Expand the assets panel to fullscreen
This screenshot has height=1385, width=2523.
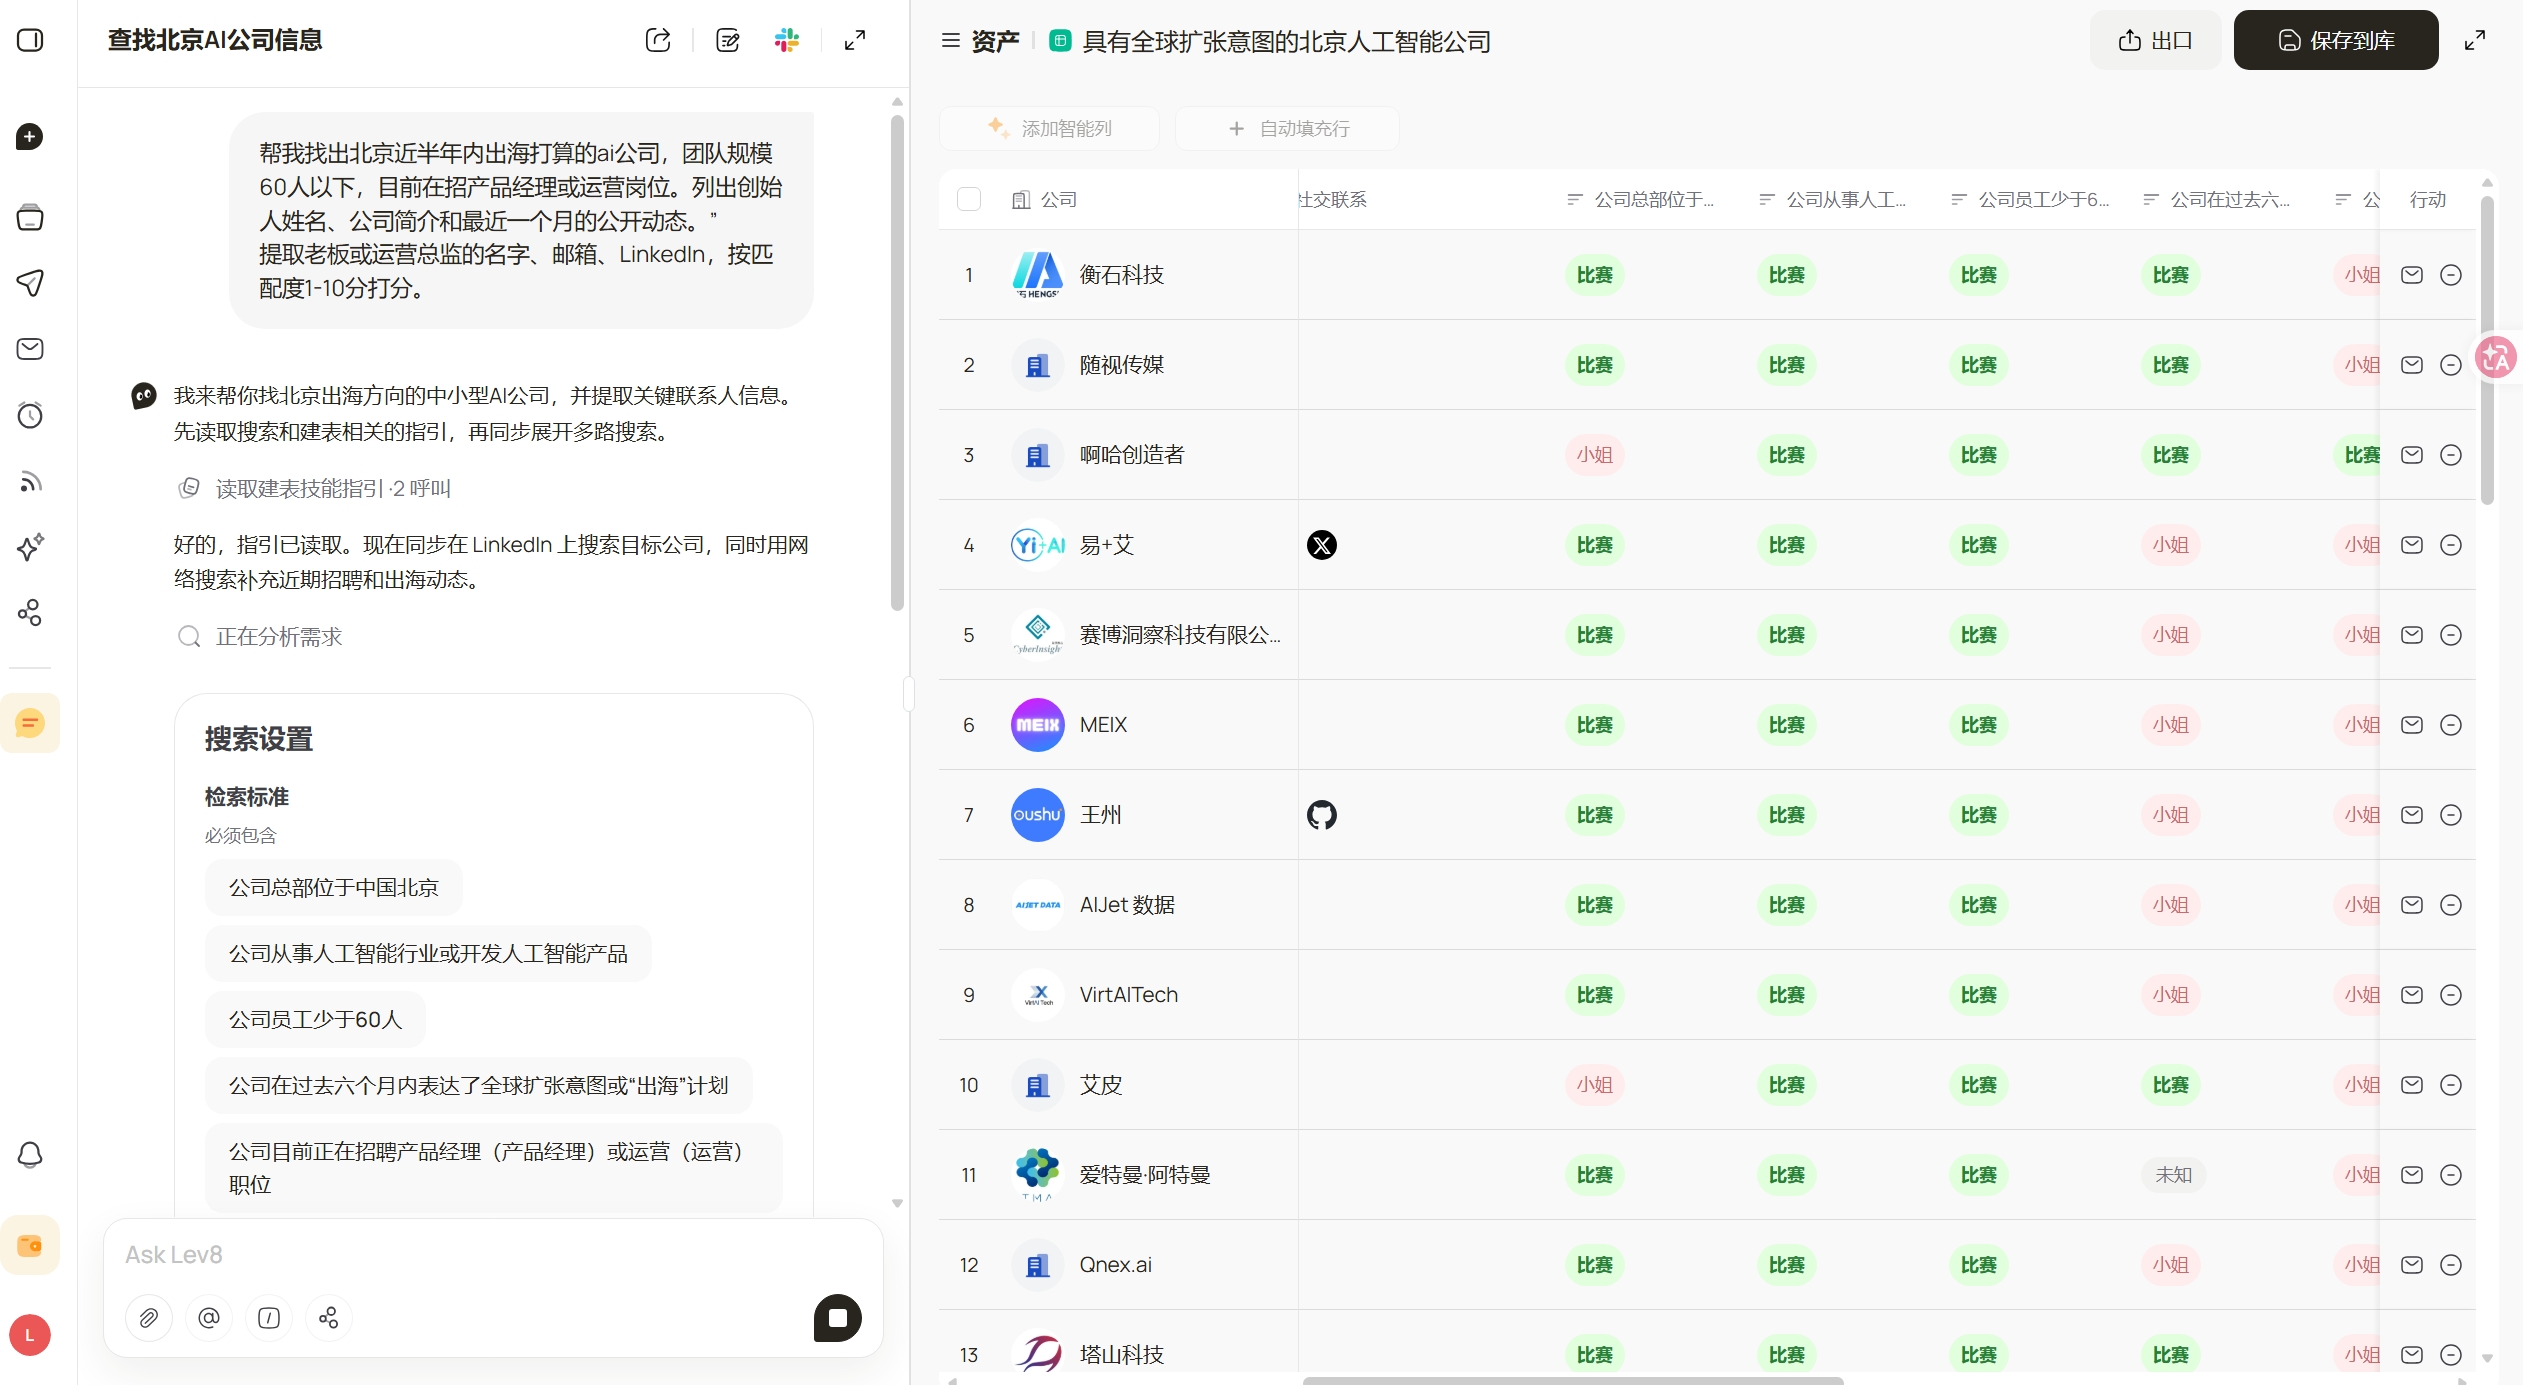pyautogui.click(x=2475, y=40)
